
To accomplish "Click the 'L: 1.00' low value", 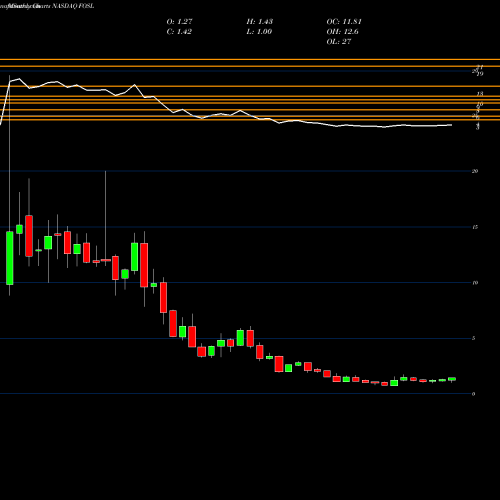I will click(x=259, y=32).
